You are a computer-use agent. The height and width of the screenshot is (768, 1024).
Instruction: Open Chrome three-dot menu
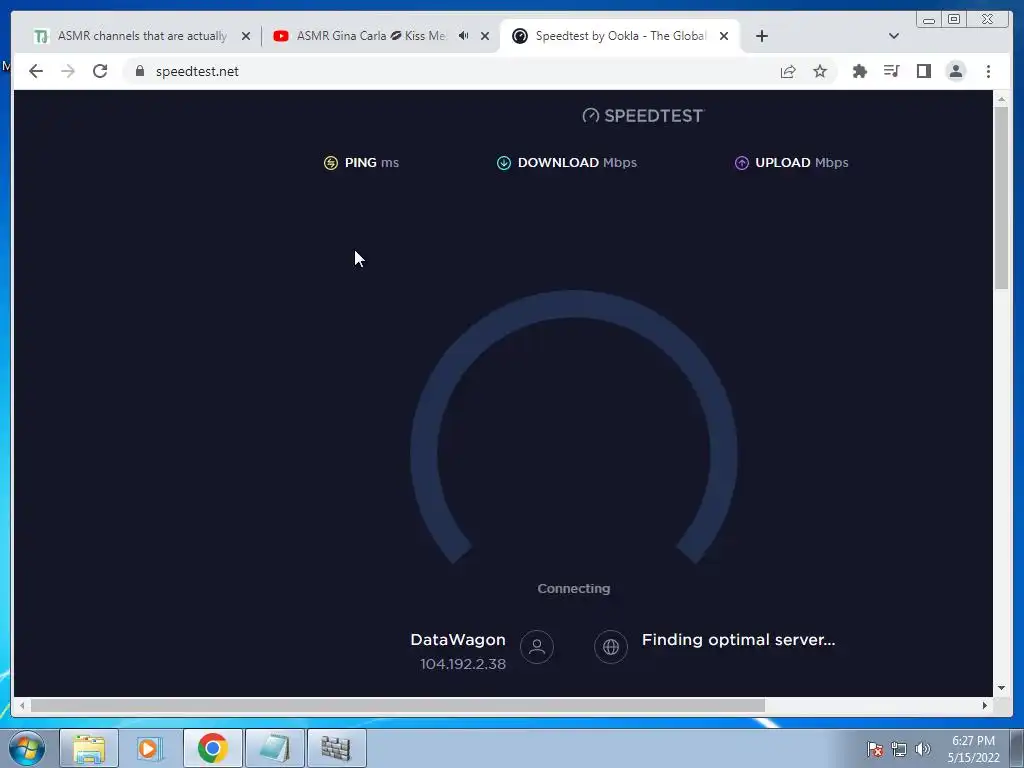coord(988,71)
